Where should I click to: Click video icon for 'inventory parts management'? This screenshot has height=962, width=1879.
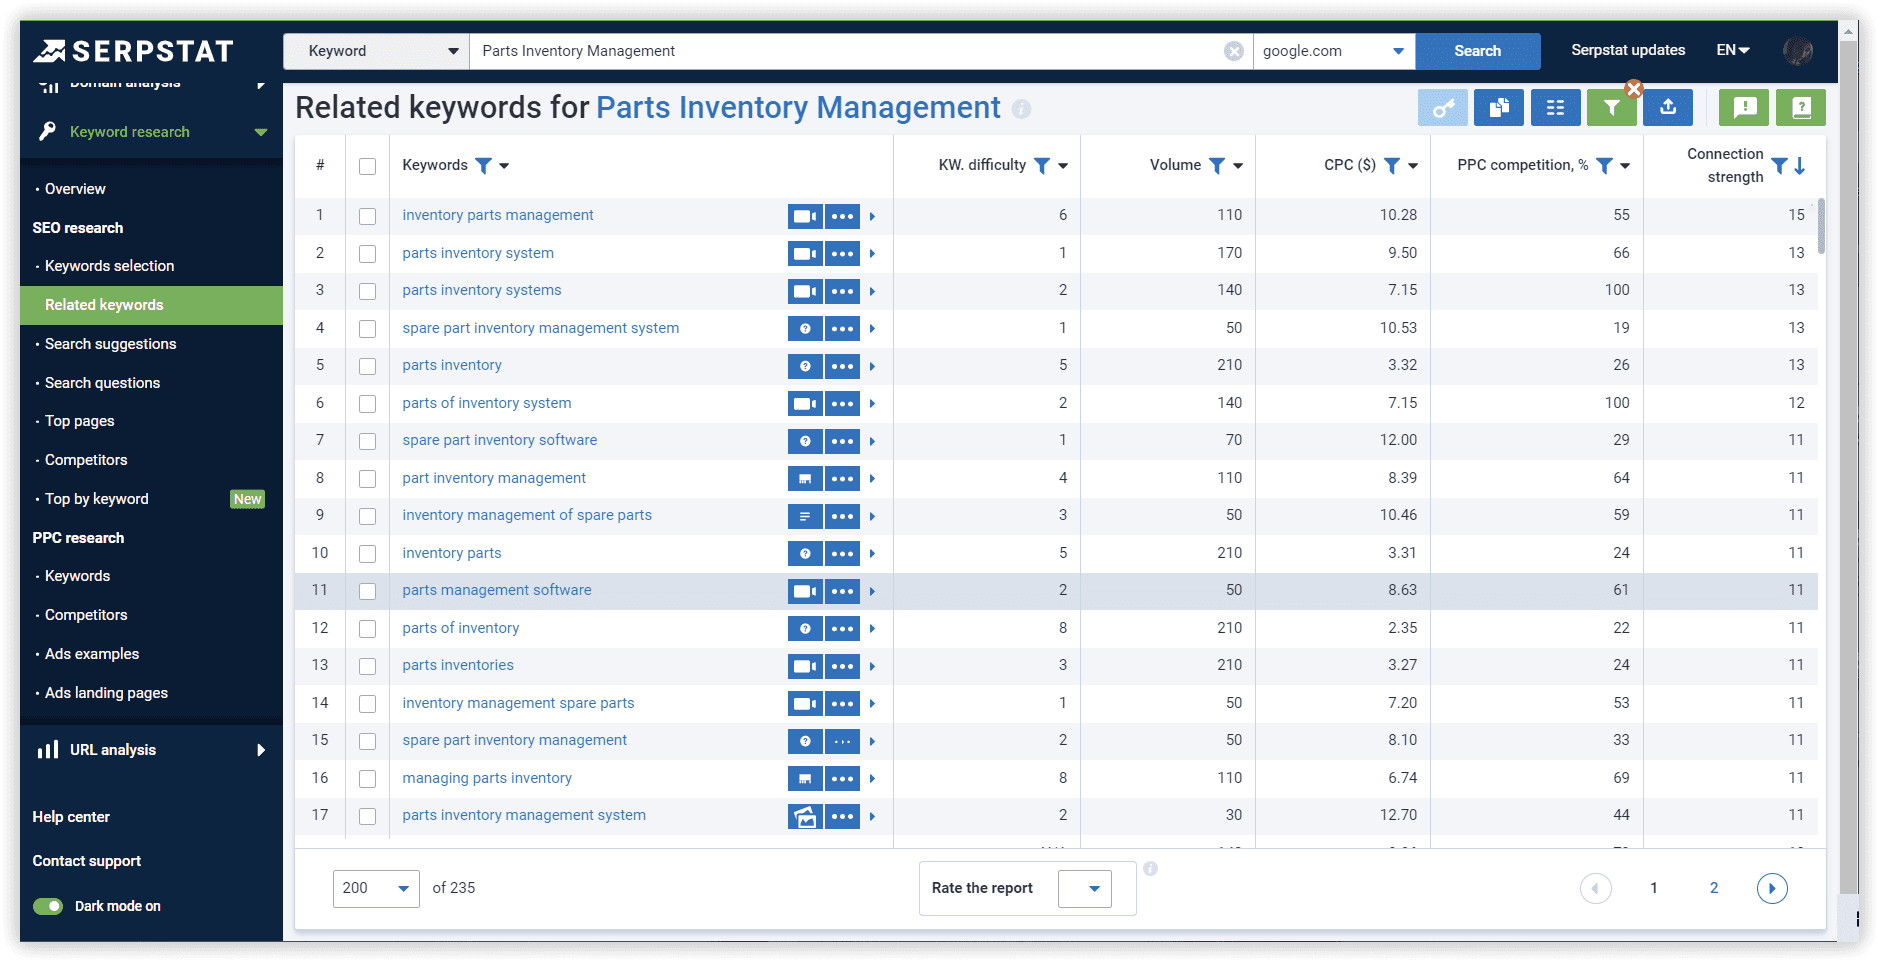click(x=804, y=216)
